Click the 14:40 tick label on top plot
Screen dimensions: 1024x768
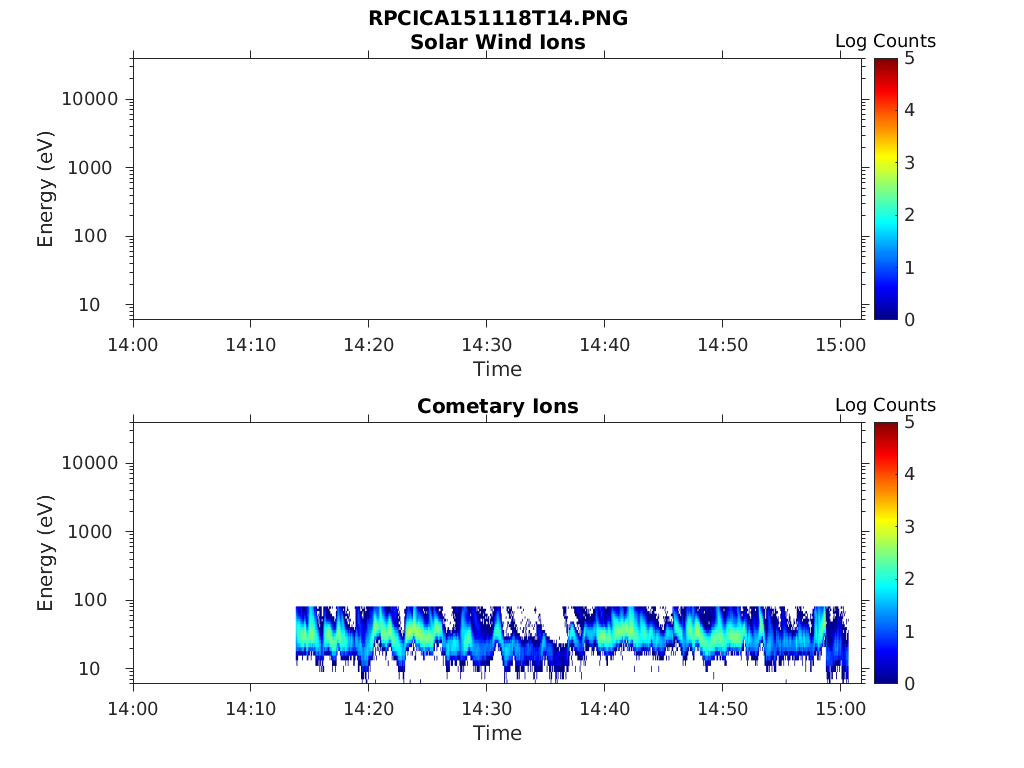(605, 345)
